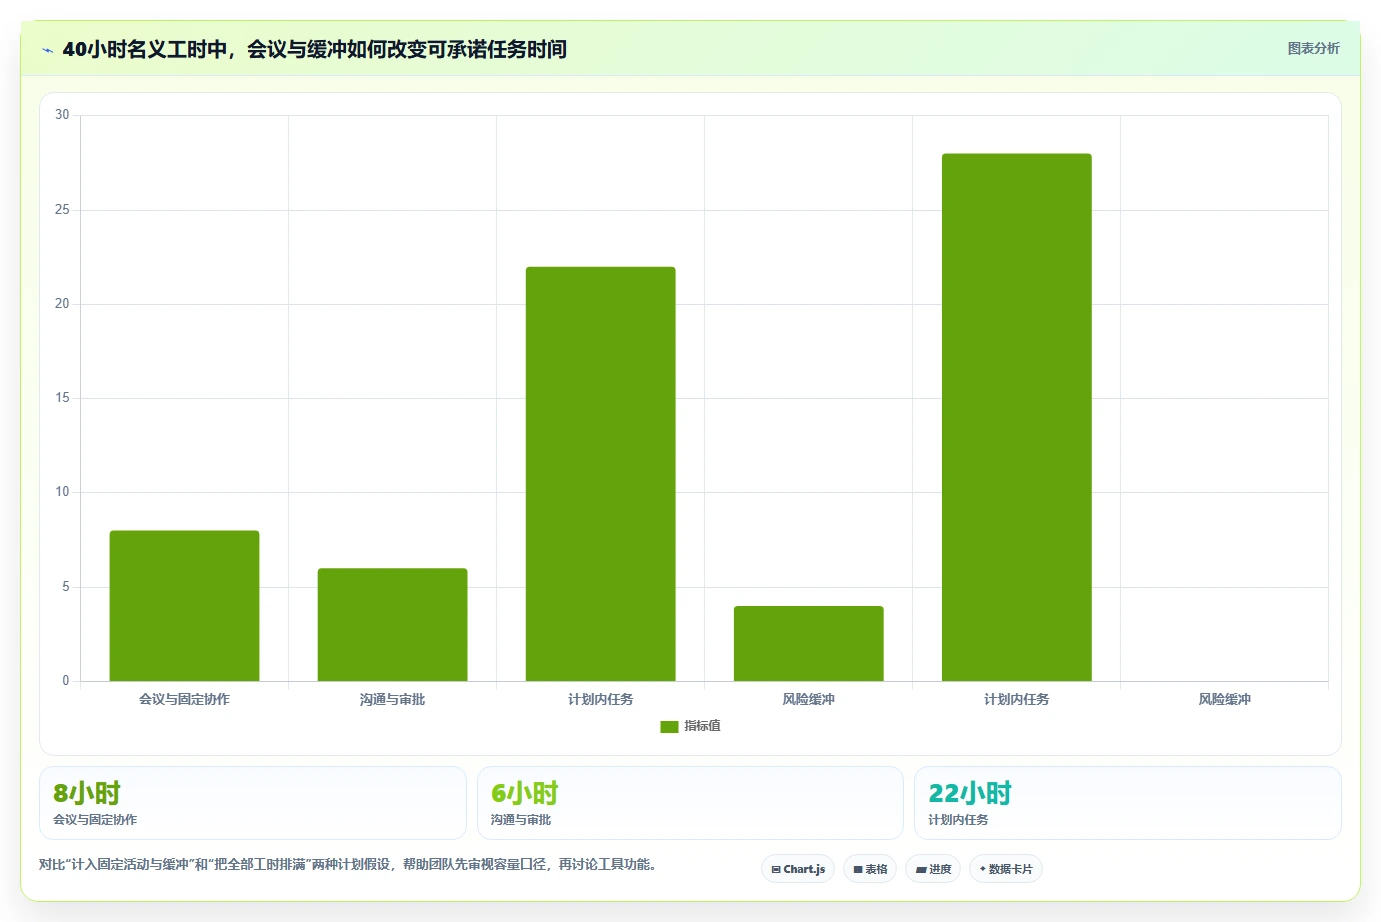Click the tallest bar reaching 28
Screen dimensions: 1381x922
(1016, 417)
